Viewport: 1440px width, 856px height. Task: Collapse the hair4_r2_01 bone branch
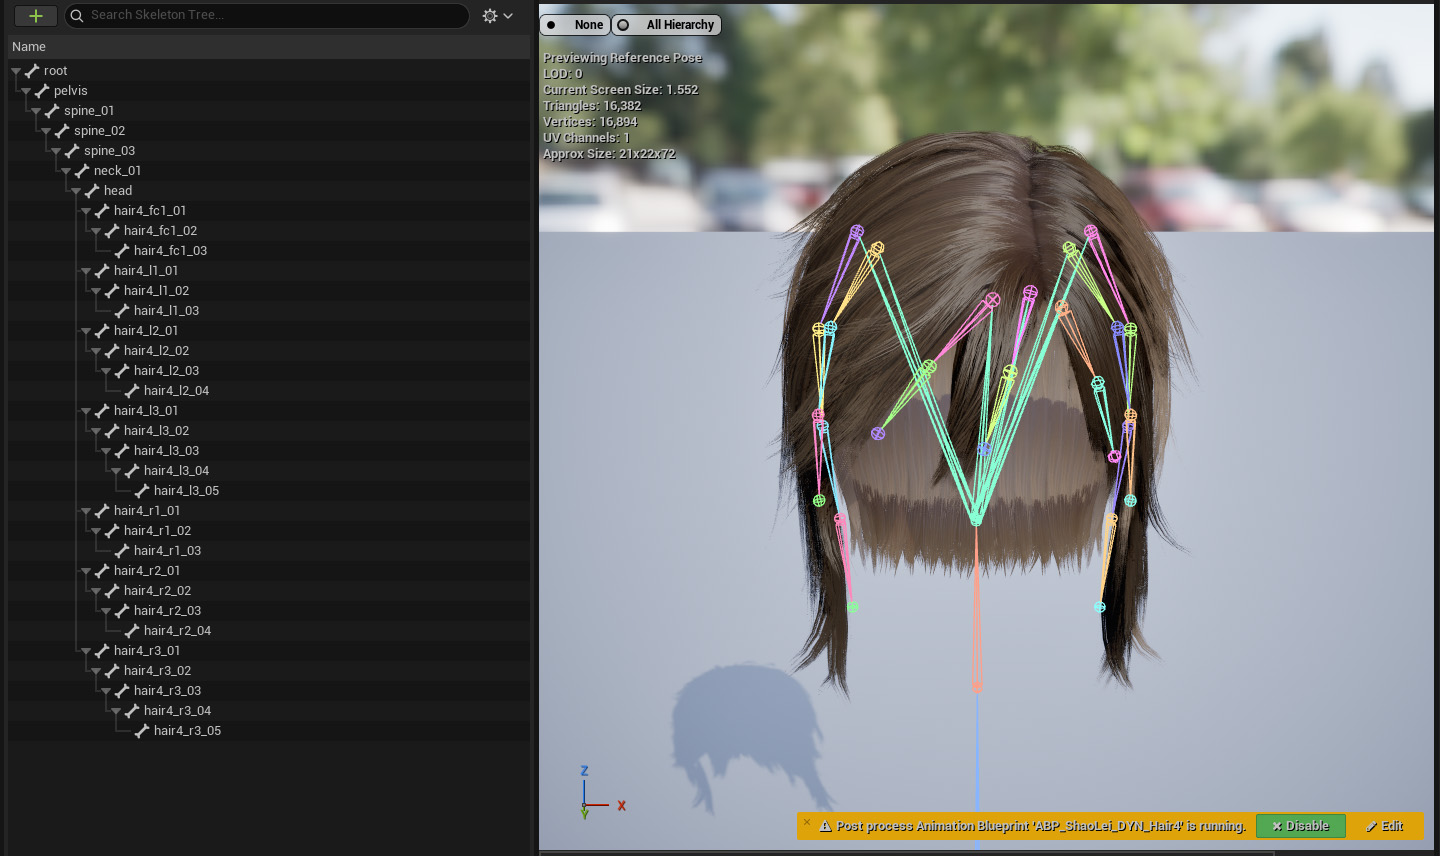coord(86,571)
